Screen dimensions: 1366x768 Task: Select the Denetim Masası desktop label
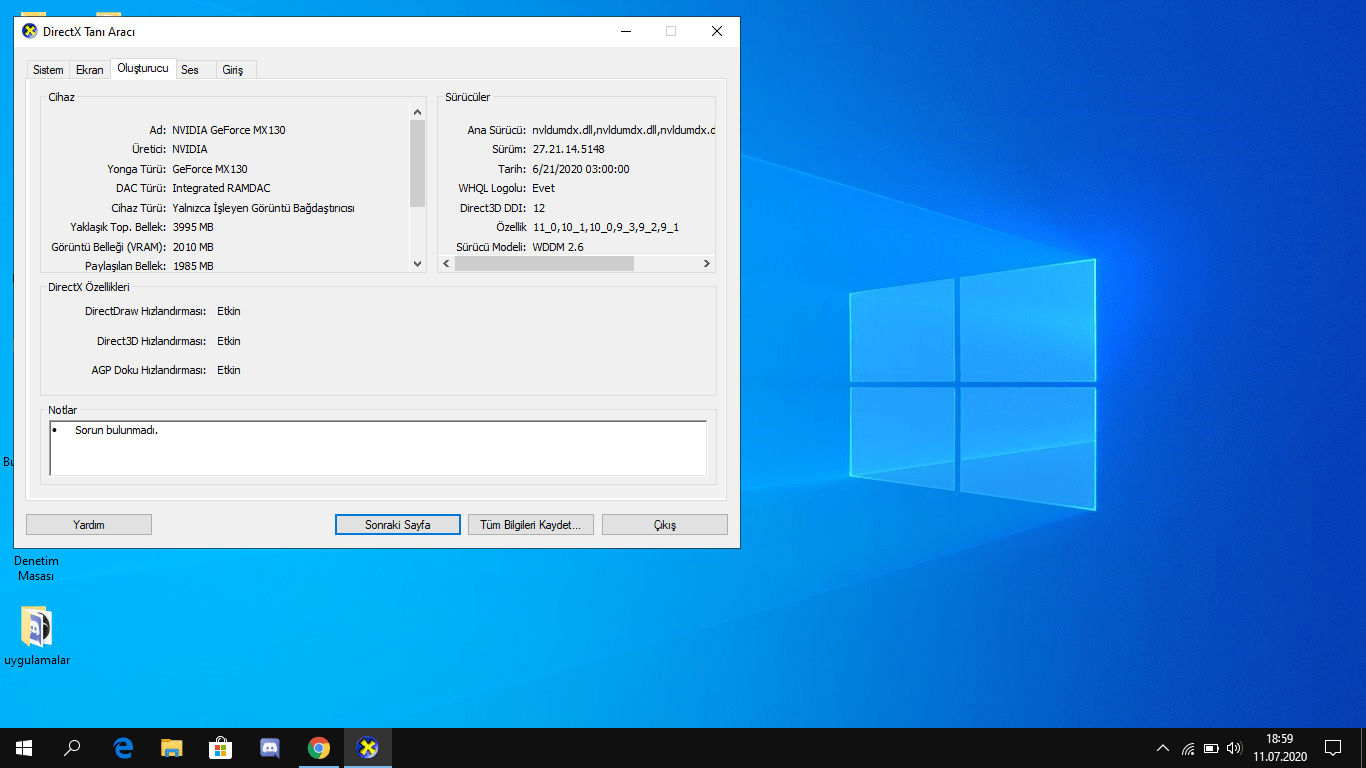[36, 569]
